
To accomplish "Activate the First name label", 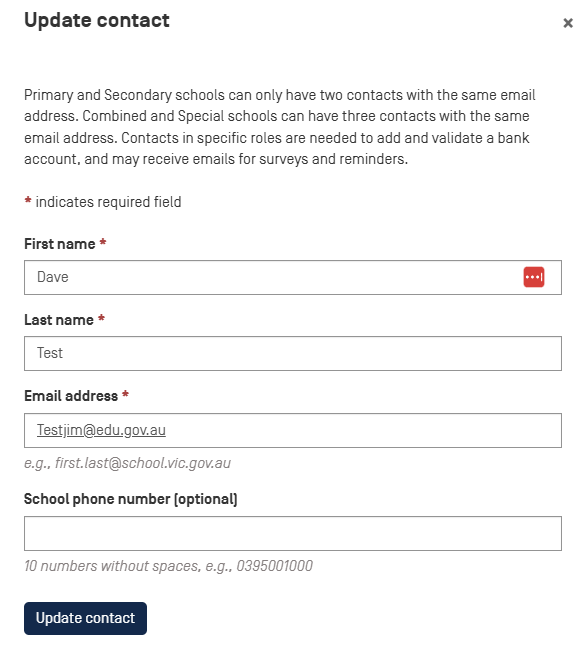I will coord(59,244).
